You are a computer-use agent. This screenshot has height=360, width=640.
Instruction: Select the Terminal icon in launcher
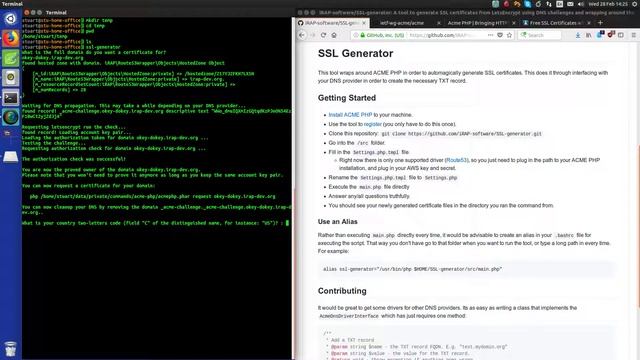(11, 97)
